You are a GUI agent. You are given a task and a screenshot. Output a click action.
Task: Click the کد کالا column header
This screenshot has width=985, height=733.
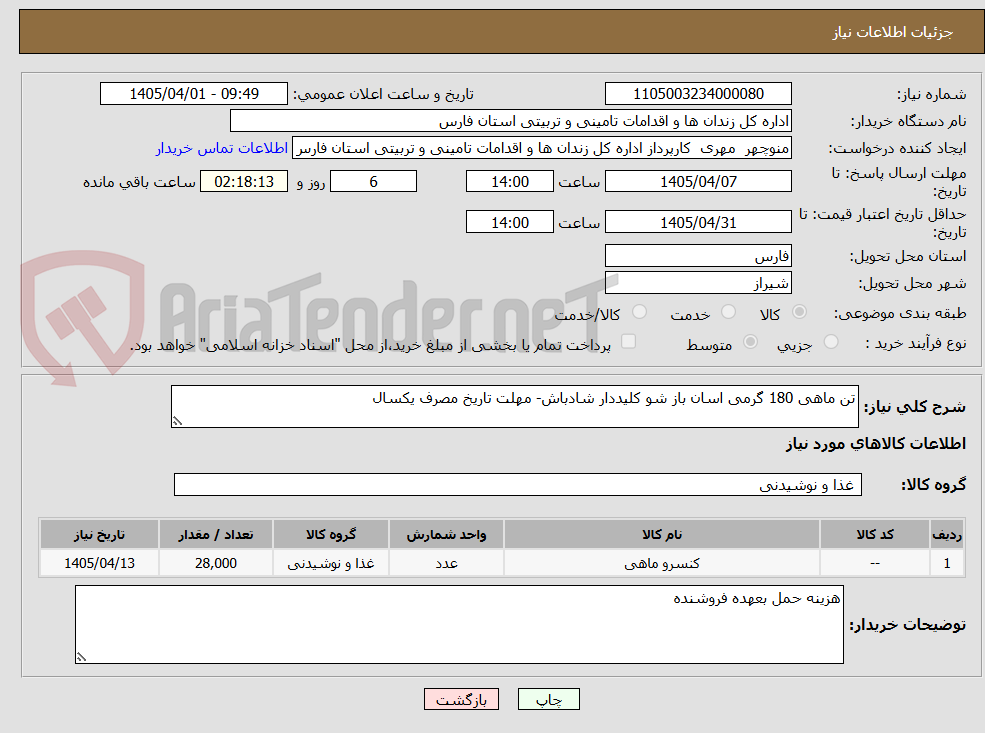click(x=874, y=535)
